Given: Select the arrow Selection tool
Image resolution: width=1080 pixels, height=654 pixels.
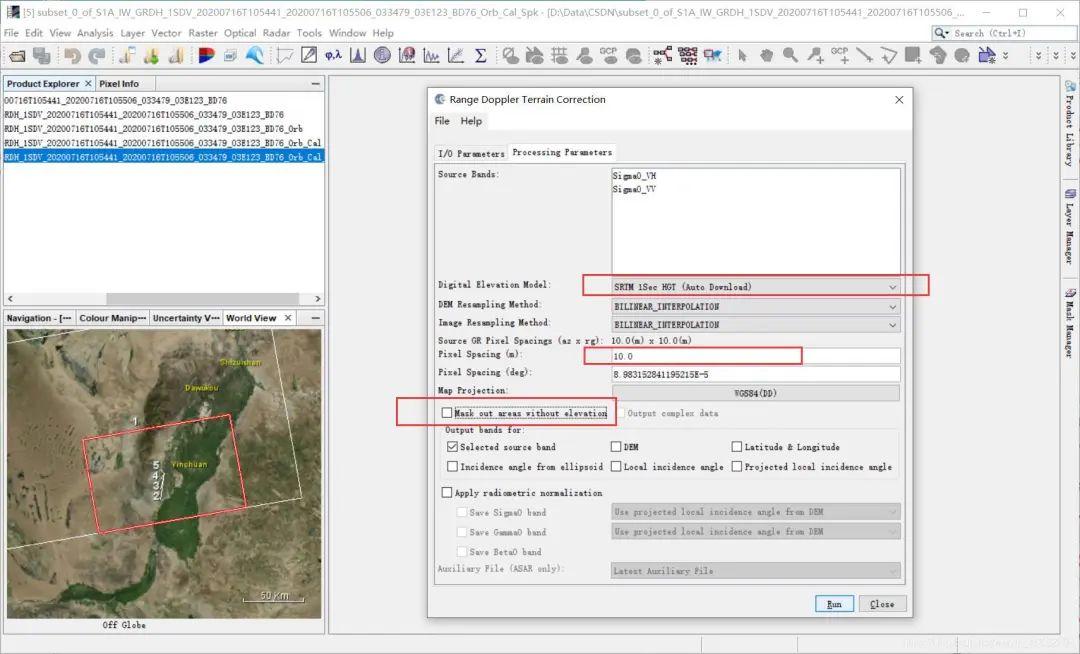Looking at the screenshot, I should click(742, 55).
